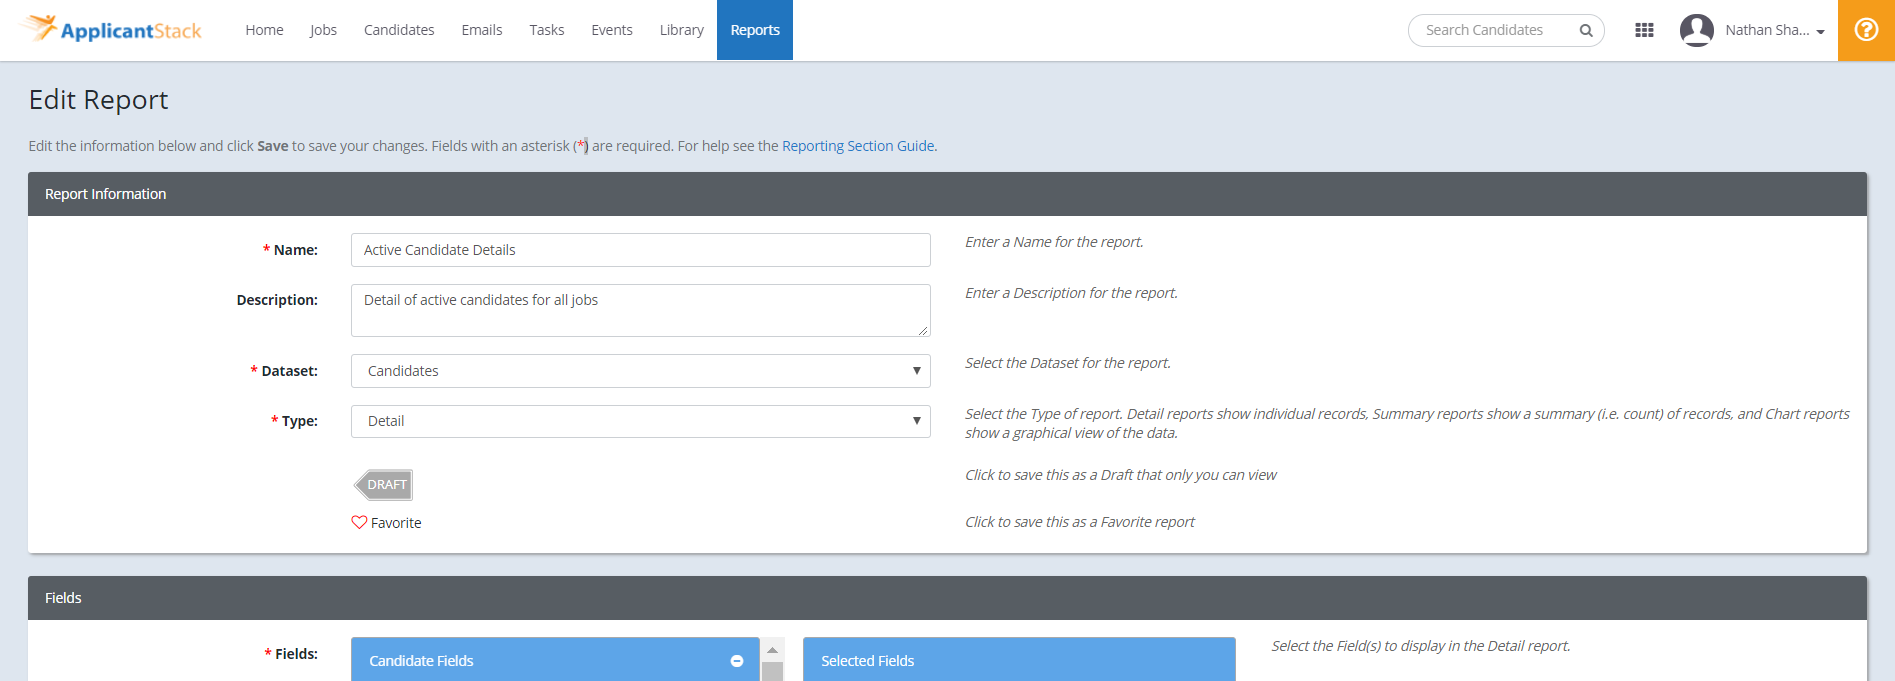Open the Reporting Section Guide link
This screenshot has width=1895, height=681.
coord(858,146)
